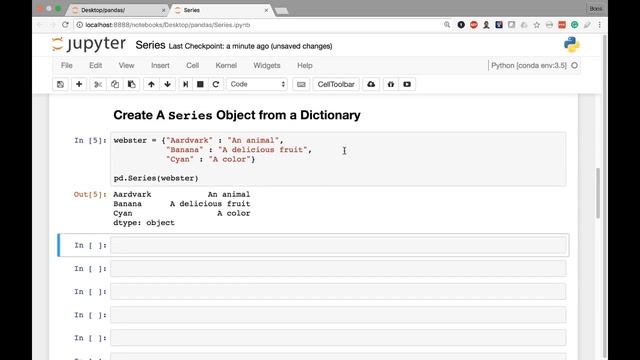Restart the kernel circular arrow icon
The image size is (640, 360).
(x=216, y=84)
